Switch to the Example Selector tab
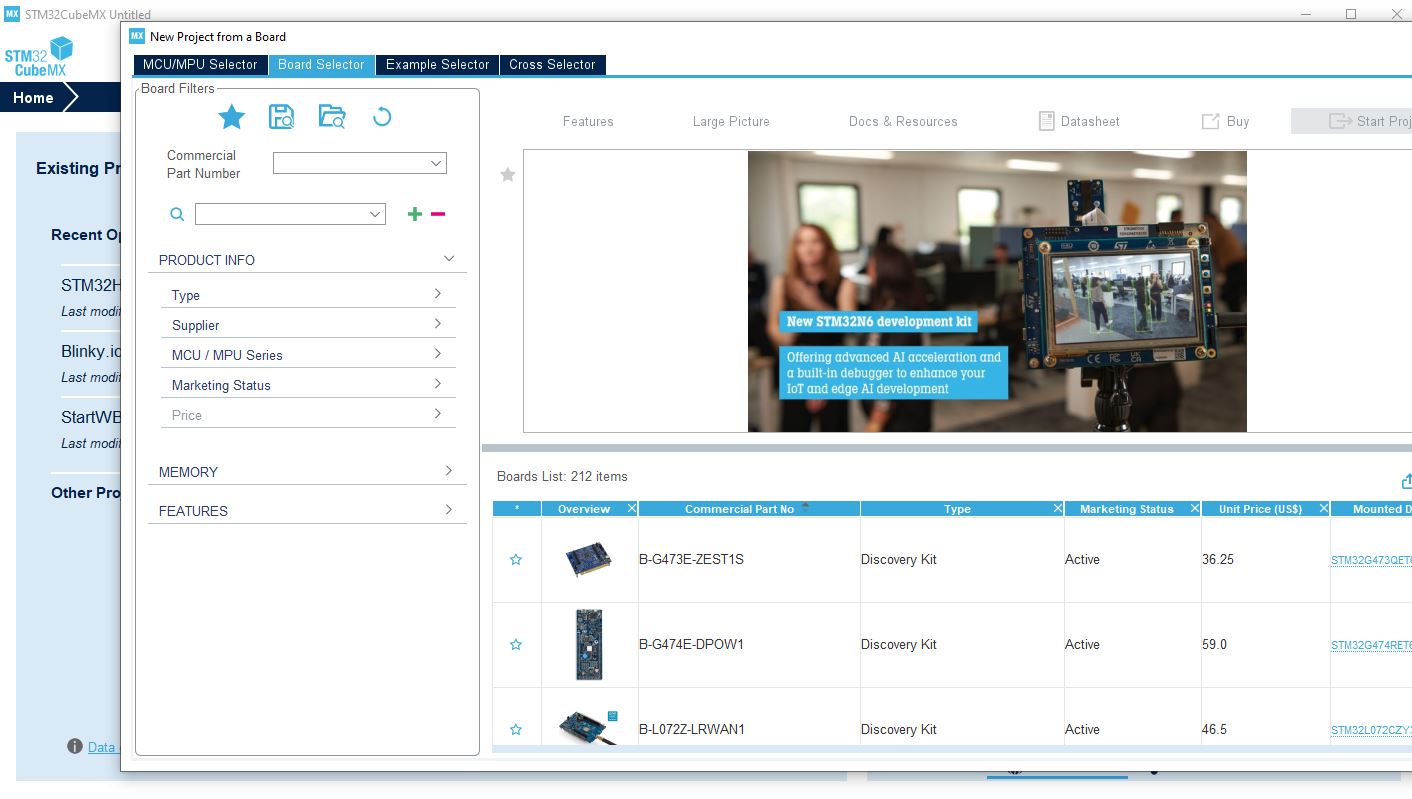This screenshot has height=799, width=1412. tap(437, 65)
